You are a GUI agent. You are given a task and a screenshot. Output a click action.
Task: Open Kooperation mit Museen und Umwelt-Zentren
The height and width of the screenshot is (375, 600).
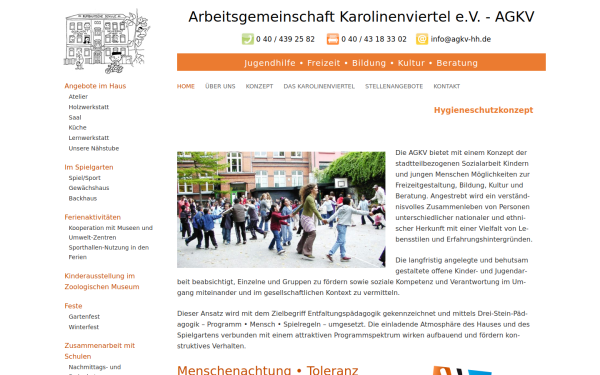(111, 233)
